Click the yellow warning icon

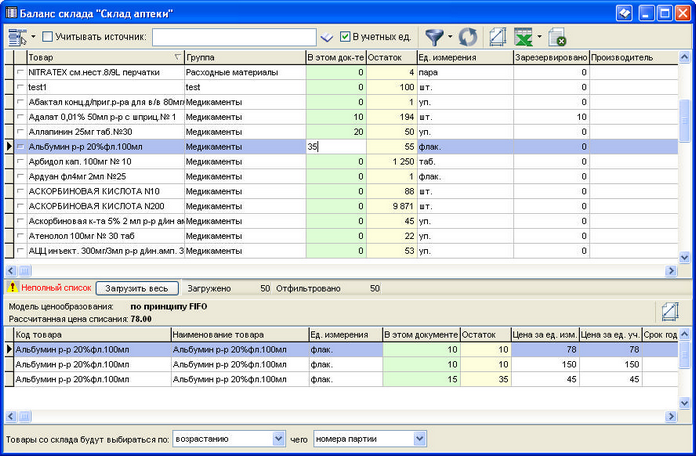pyautogui.click(x=12, y=288)
